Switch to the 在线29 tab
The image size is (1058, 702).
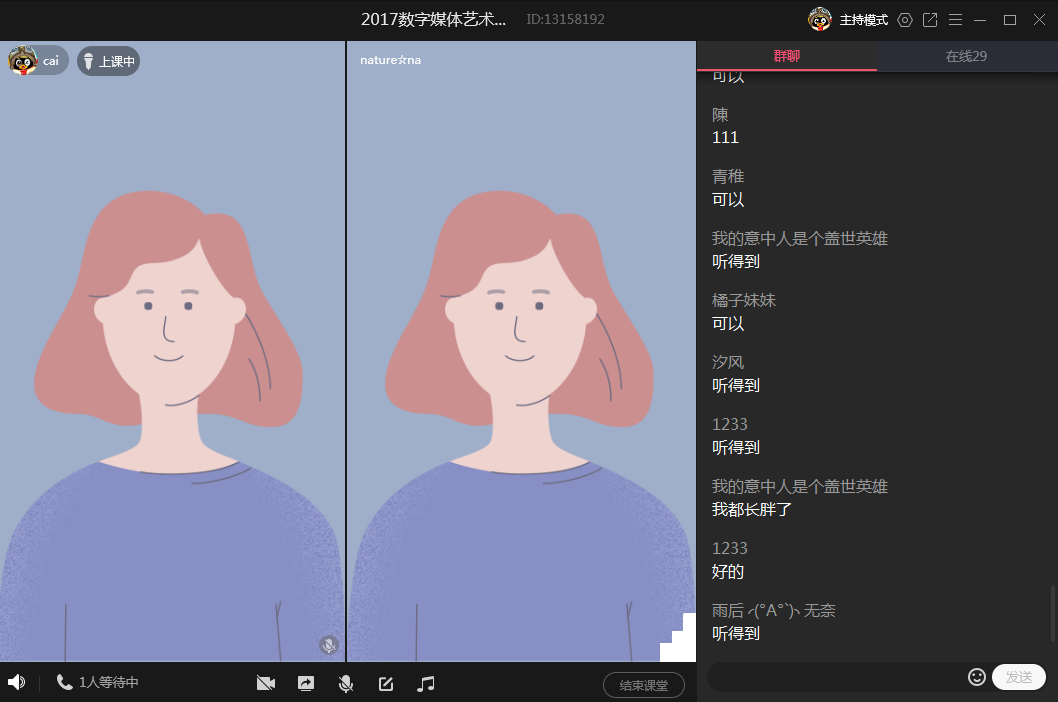click(x=966, y=56)
